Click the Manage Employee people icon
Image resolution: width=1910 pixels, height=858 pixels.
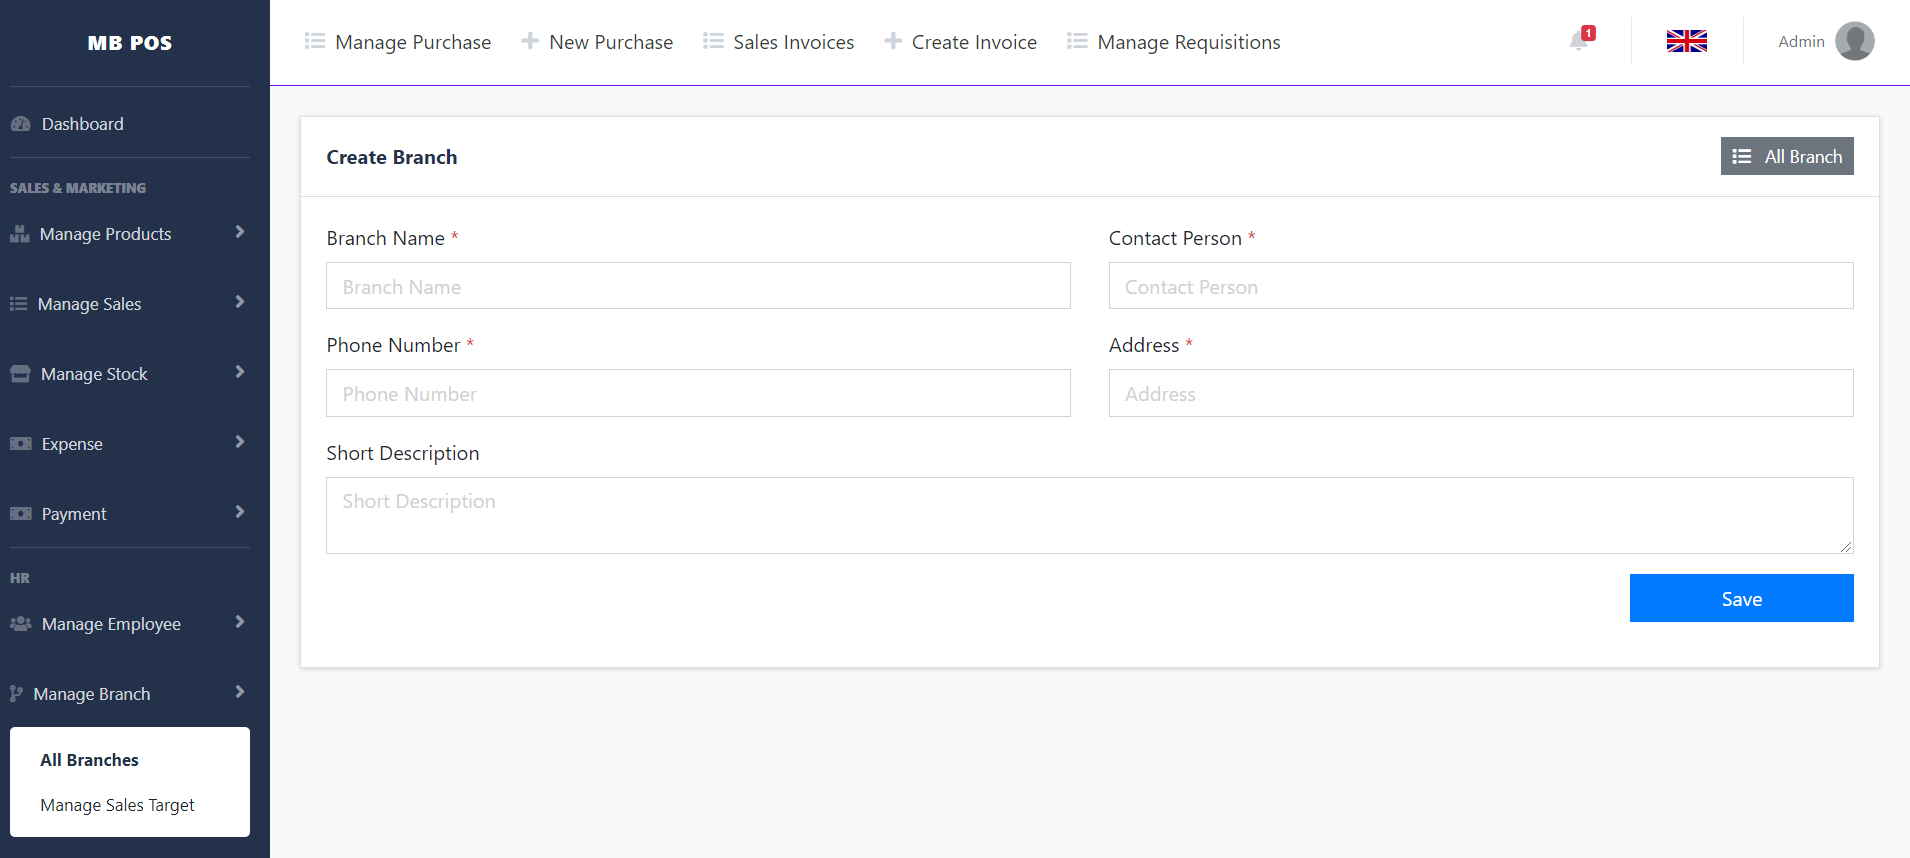coord(21,624)
